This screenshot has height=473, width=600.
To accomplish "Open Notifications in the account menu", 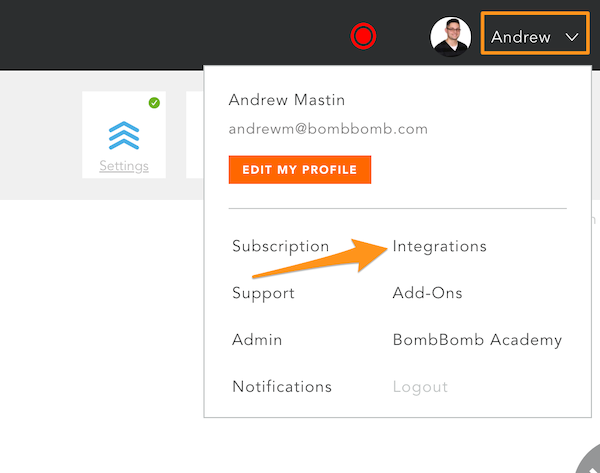I will pyautogui.click(x=282, y=387).
